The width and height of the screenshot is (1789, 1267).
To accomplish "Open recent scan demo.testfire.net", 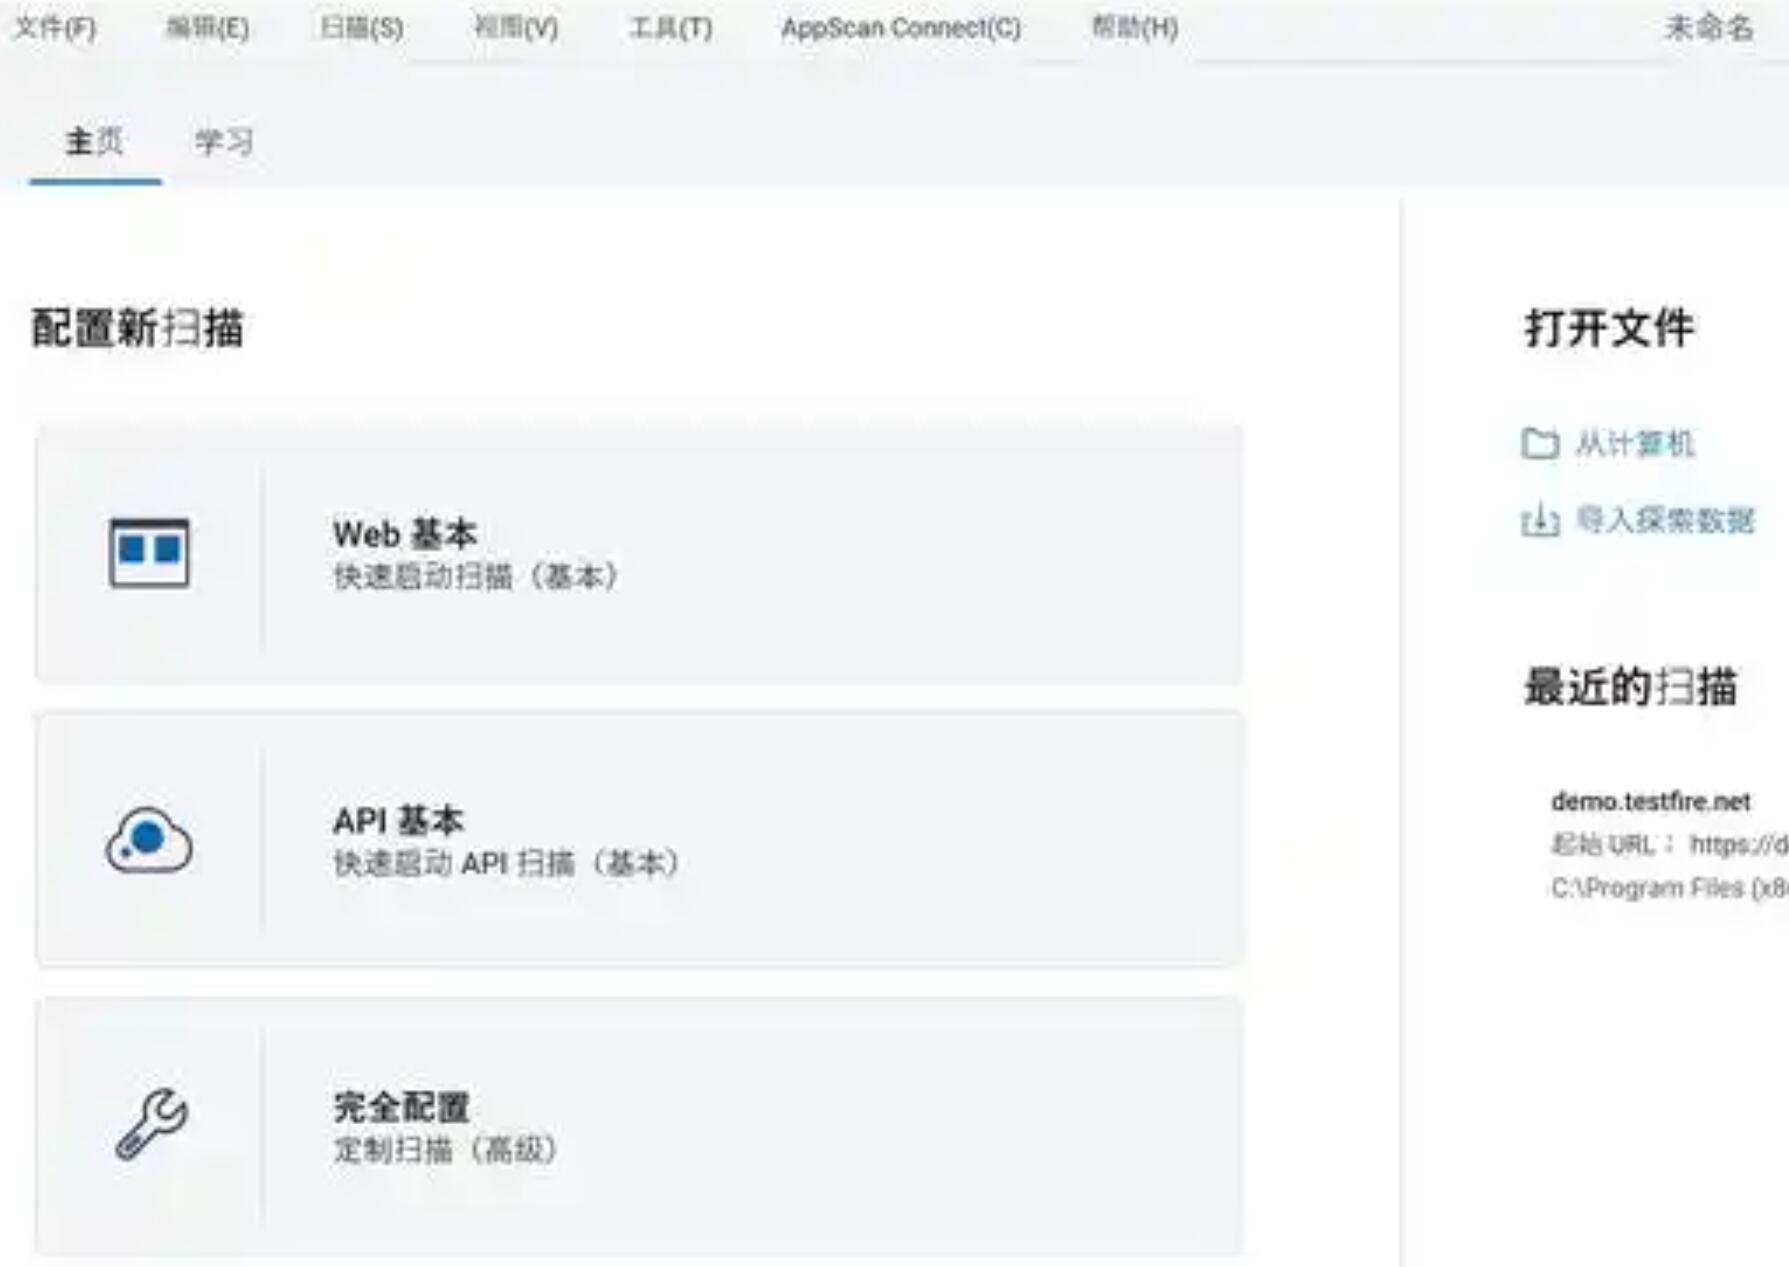I will pyautogui.click(x=1651, y=802).
